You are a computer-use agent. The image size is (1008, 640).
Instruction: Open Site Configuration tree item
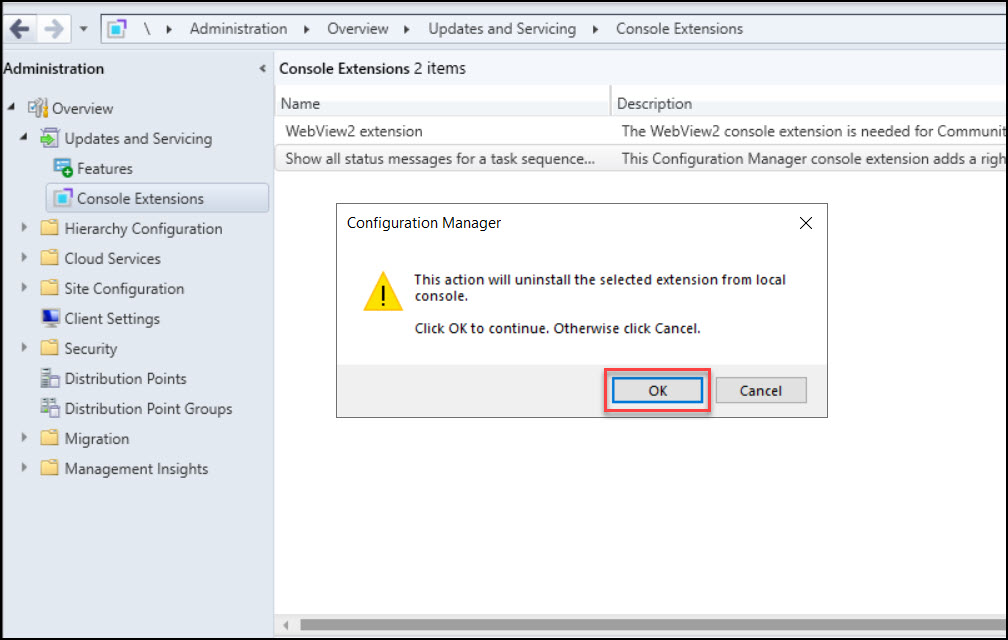(124, 289)
